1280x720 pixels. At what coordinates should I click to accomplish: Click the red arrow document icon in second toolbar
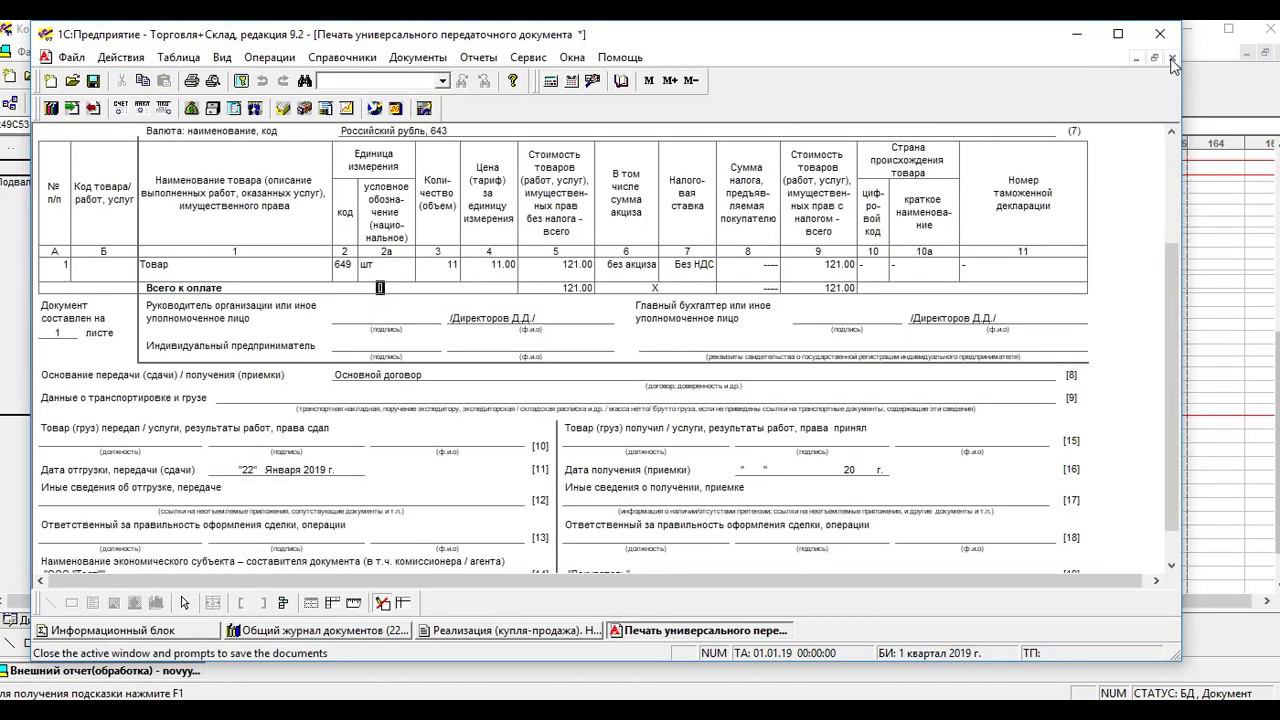click(x=93, y=108)
